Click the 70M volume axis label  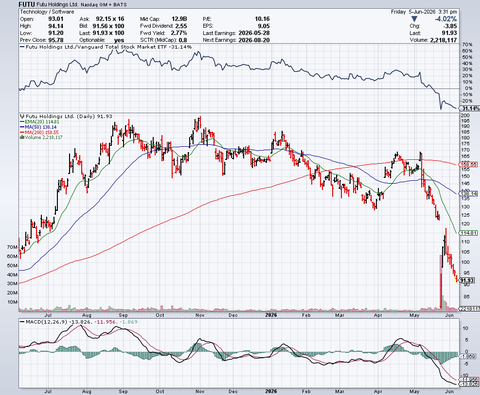[x=12, y=247]
